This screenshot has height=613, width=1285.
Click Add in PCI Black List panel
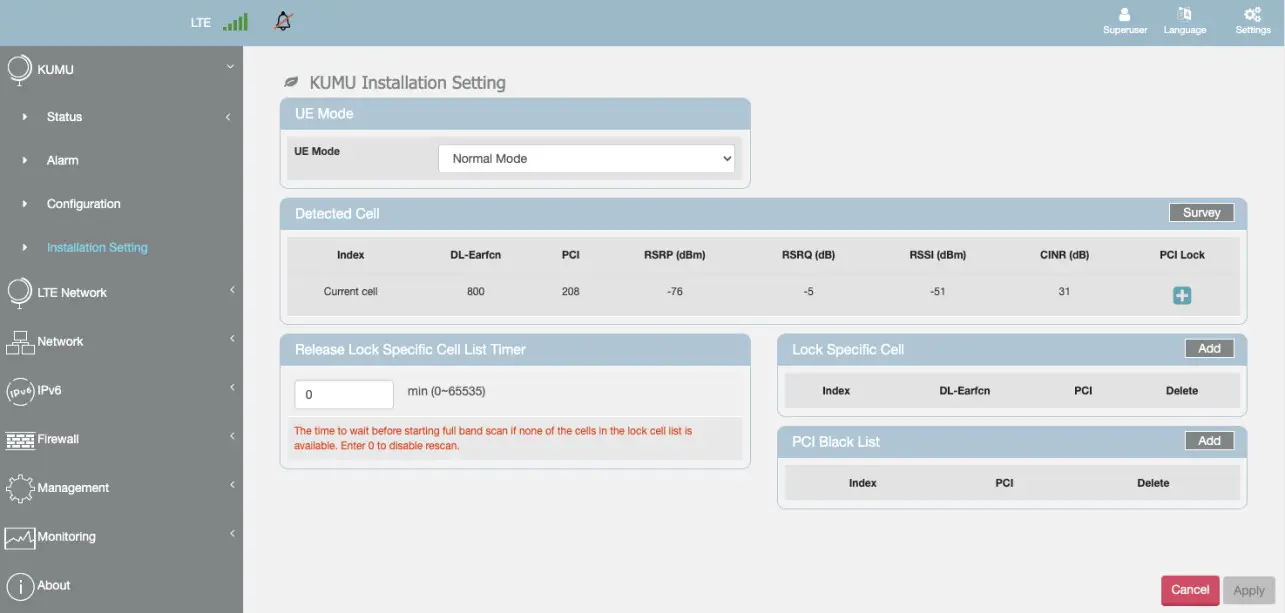1209,440
